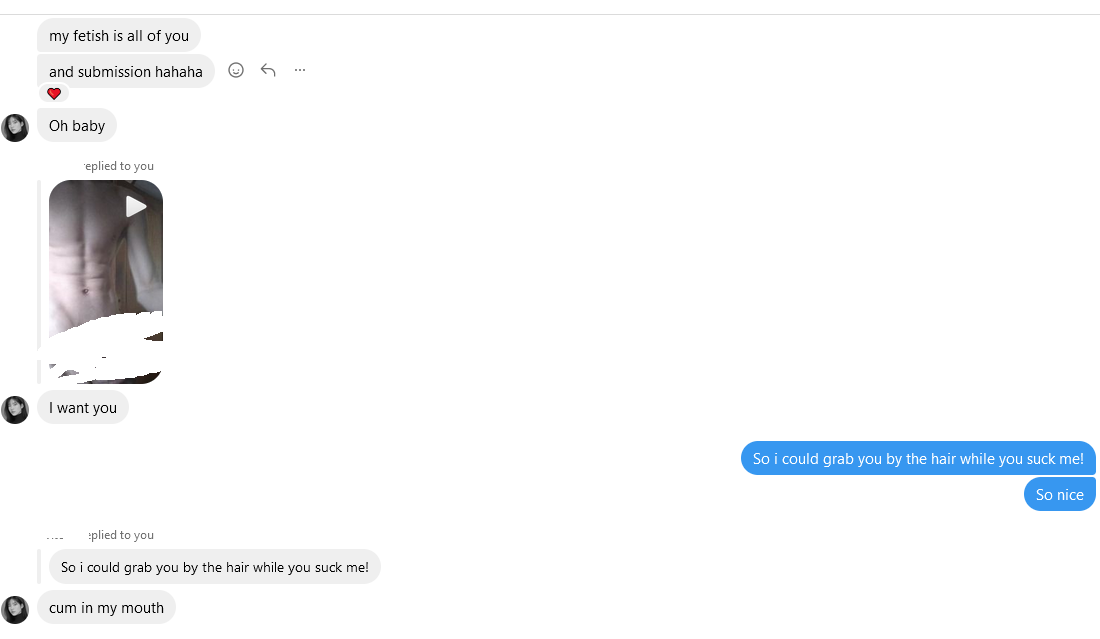Click the red heart reaction badge
This screenshot has height=639, width=1100.
pyautogui.click(x=54, y=94)
